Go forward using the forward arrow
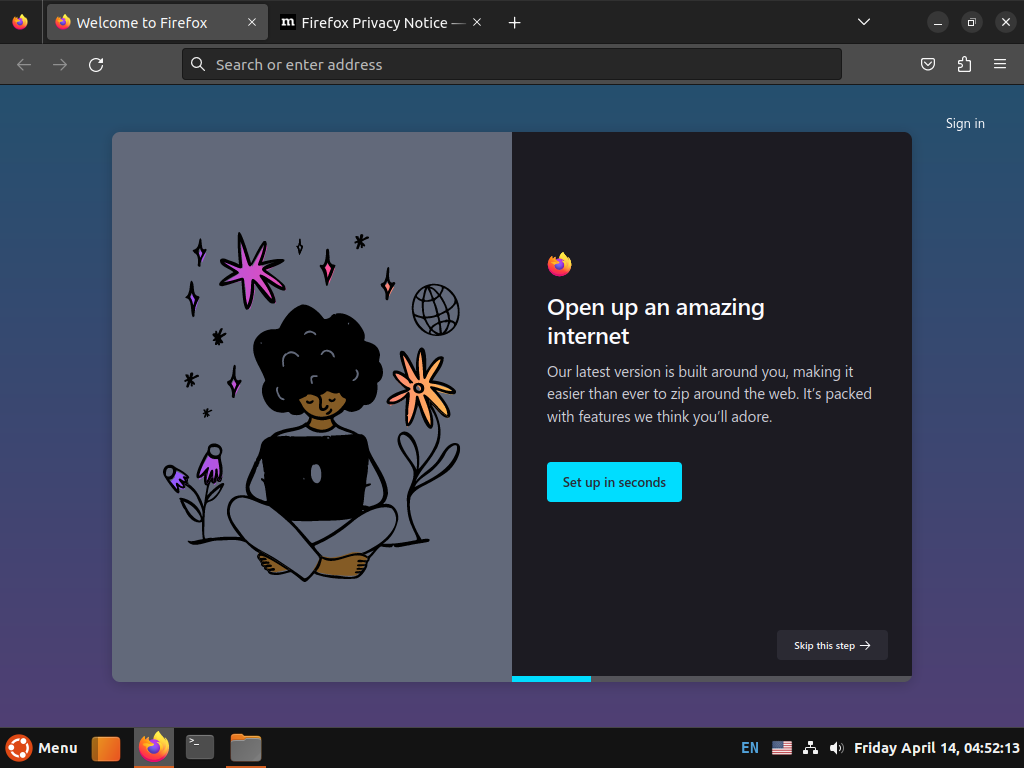The image size is (1024, 768). (x=60, y=65)
